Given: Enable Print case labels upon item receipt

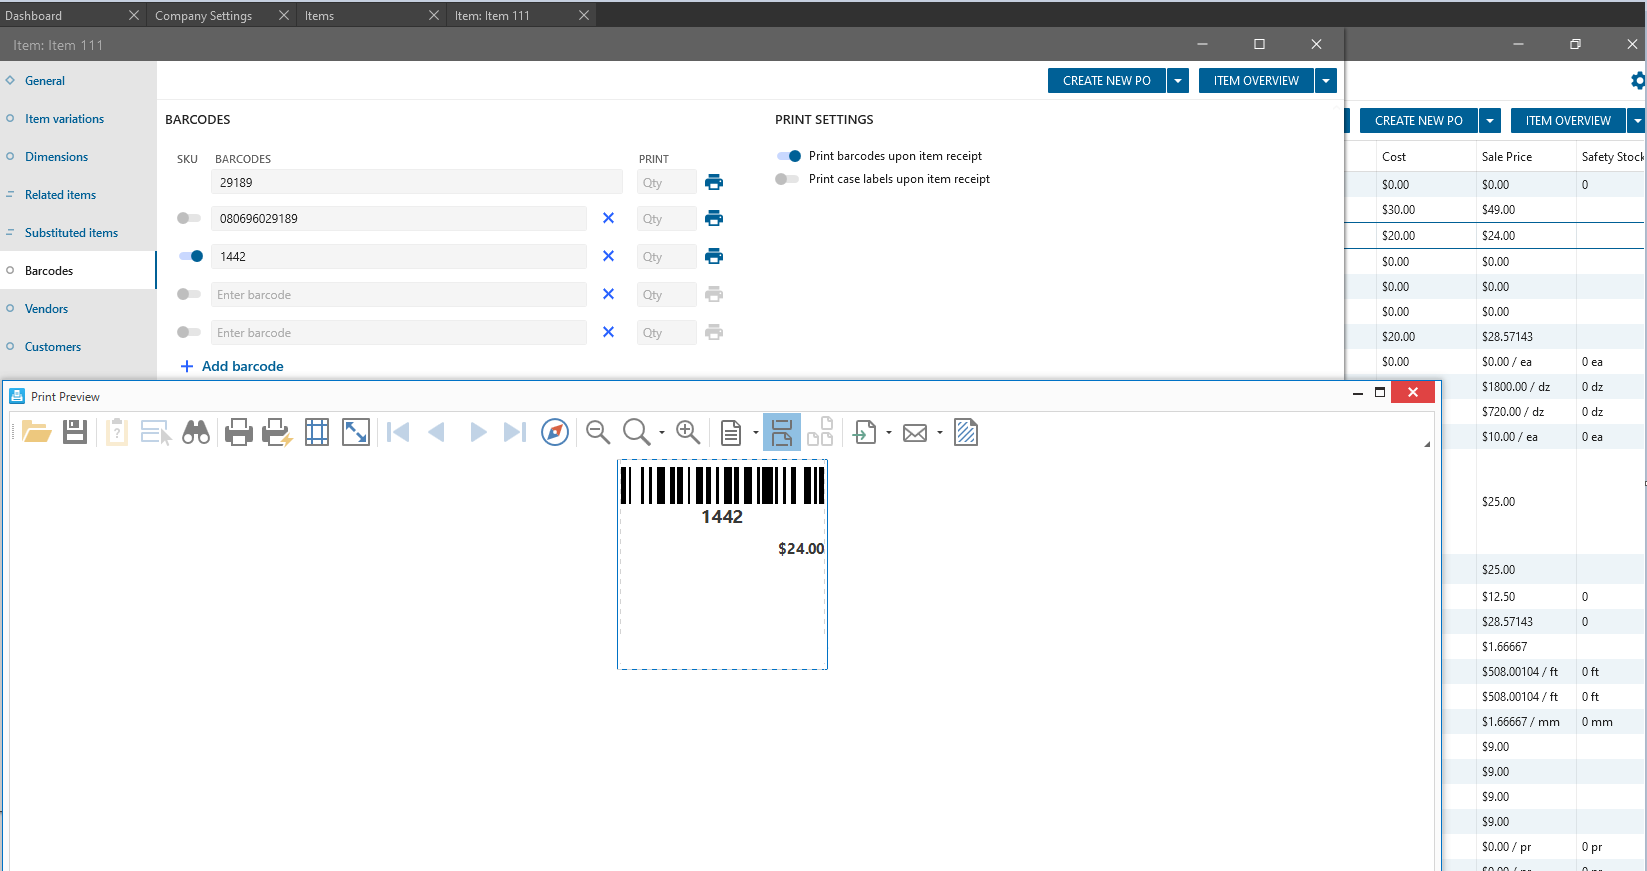Looking at the screenshot, I should point(787,179).
